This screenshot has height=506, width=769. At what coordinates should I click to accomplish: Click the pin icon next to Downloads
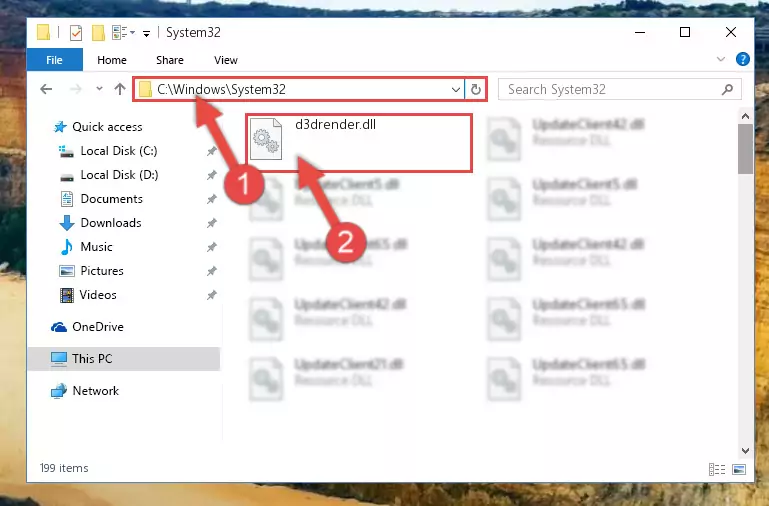click(x=211, y=223)
